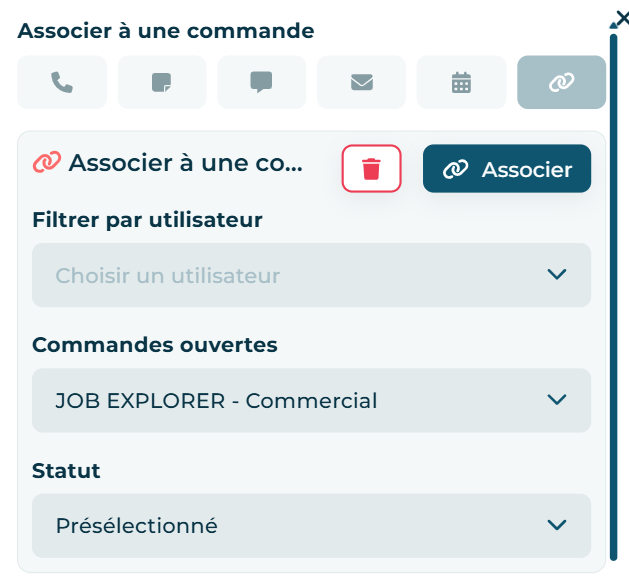Expand chevron in user filter field

(557, 275)
